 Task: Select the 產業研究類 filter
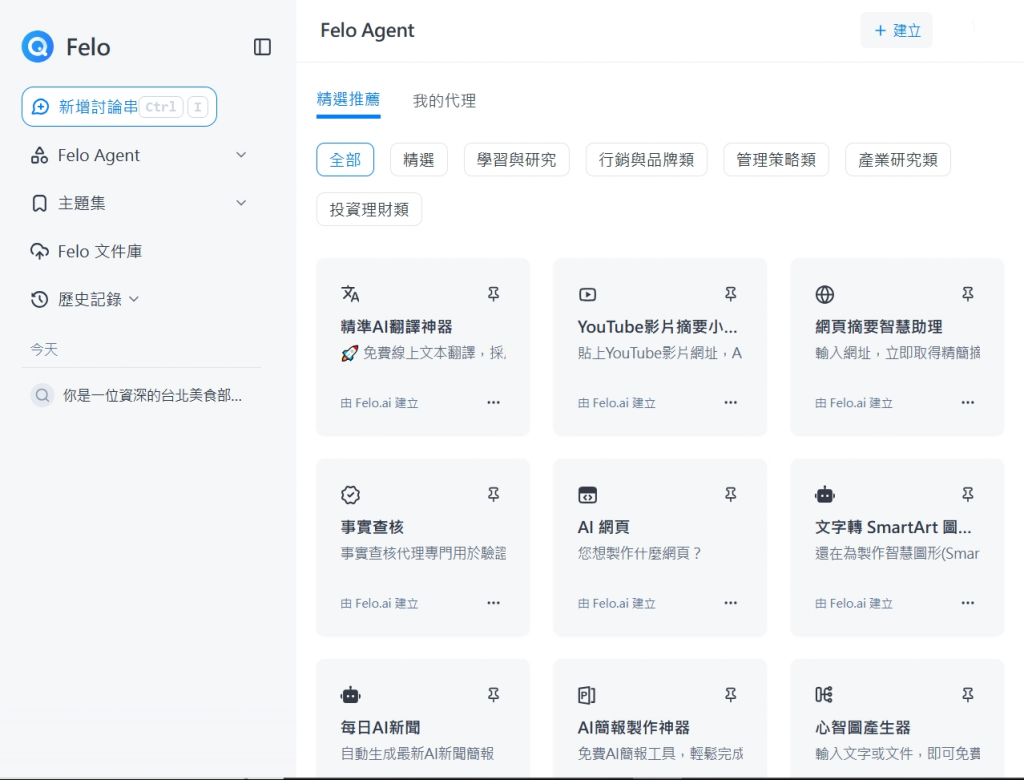[x=898, y=159]
